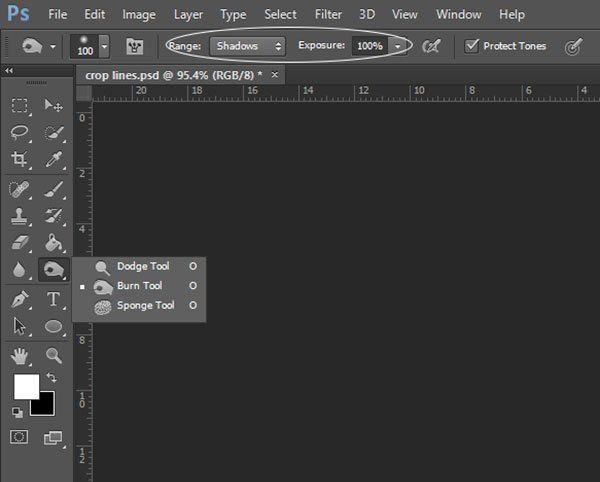Select the Eraser tool
This screenshot has width=600, height=482.
click(x=19, y=243)
